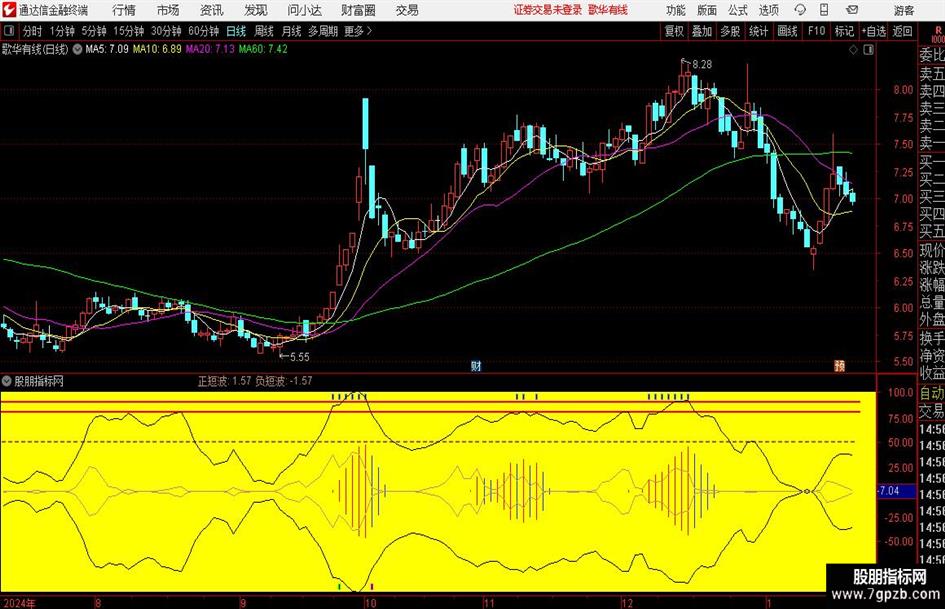Switch to 1分钟 period tab
Image resolution: width=945 pixels, height=609 pixels.
click(x=62, y=31)
